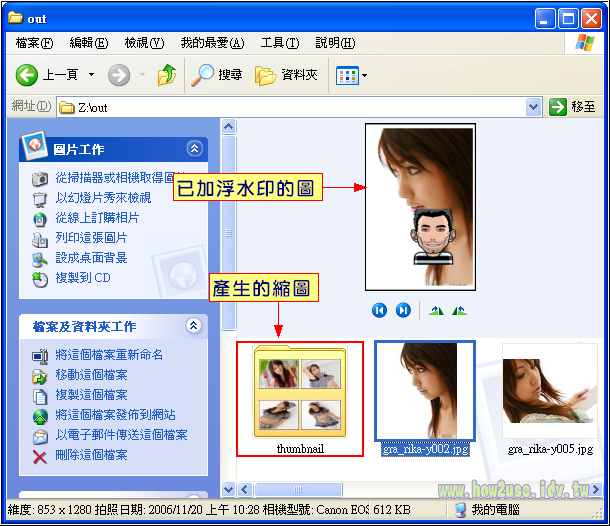Open the 我的最愛(A) menu
The width and height of the screenshot is (610, 526).
pos(212,43)
